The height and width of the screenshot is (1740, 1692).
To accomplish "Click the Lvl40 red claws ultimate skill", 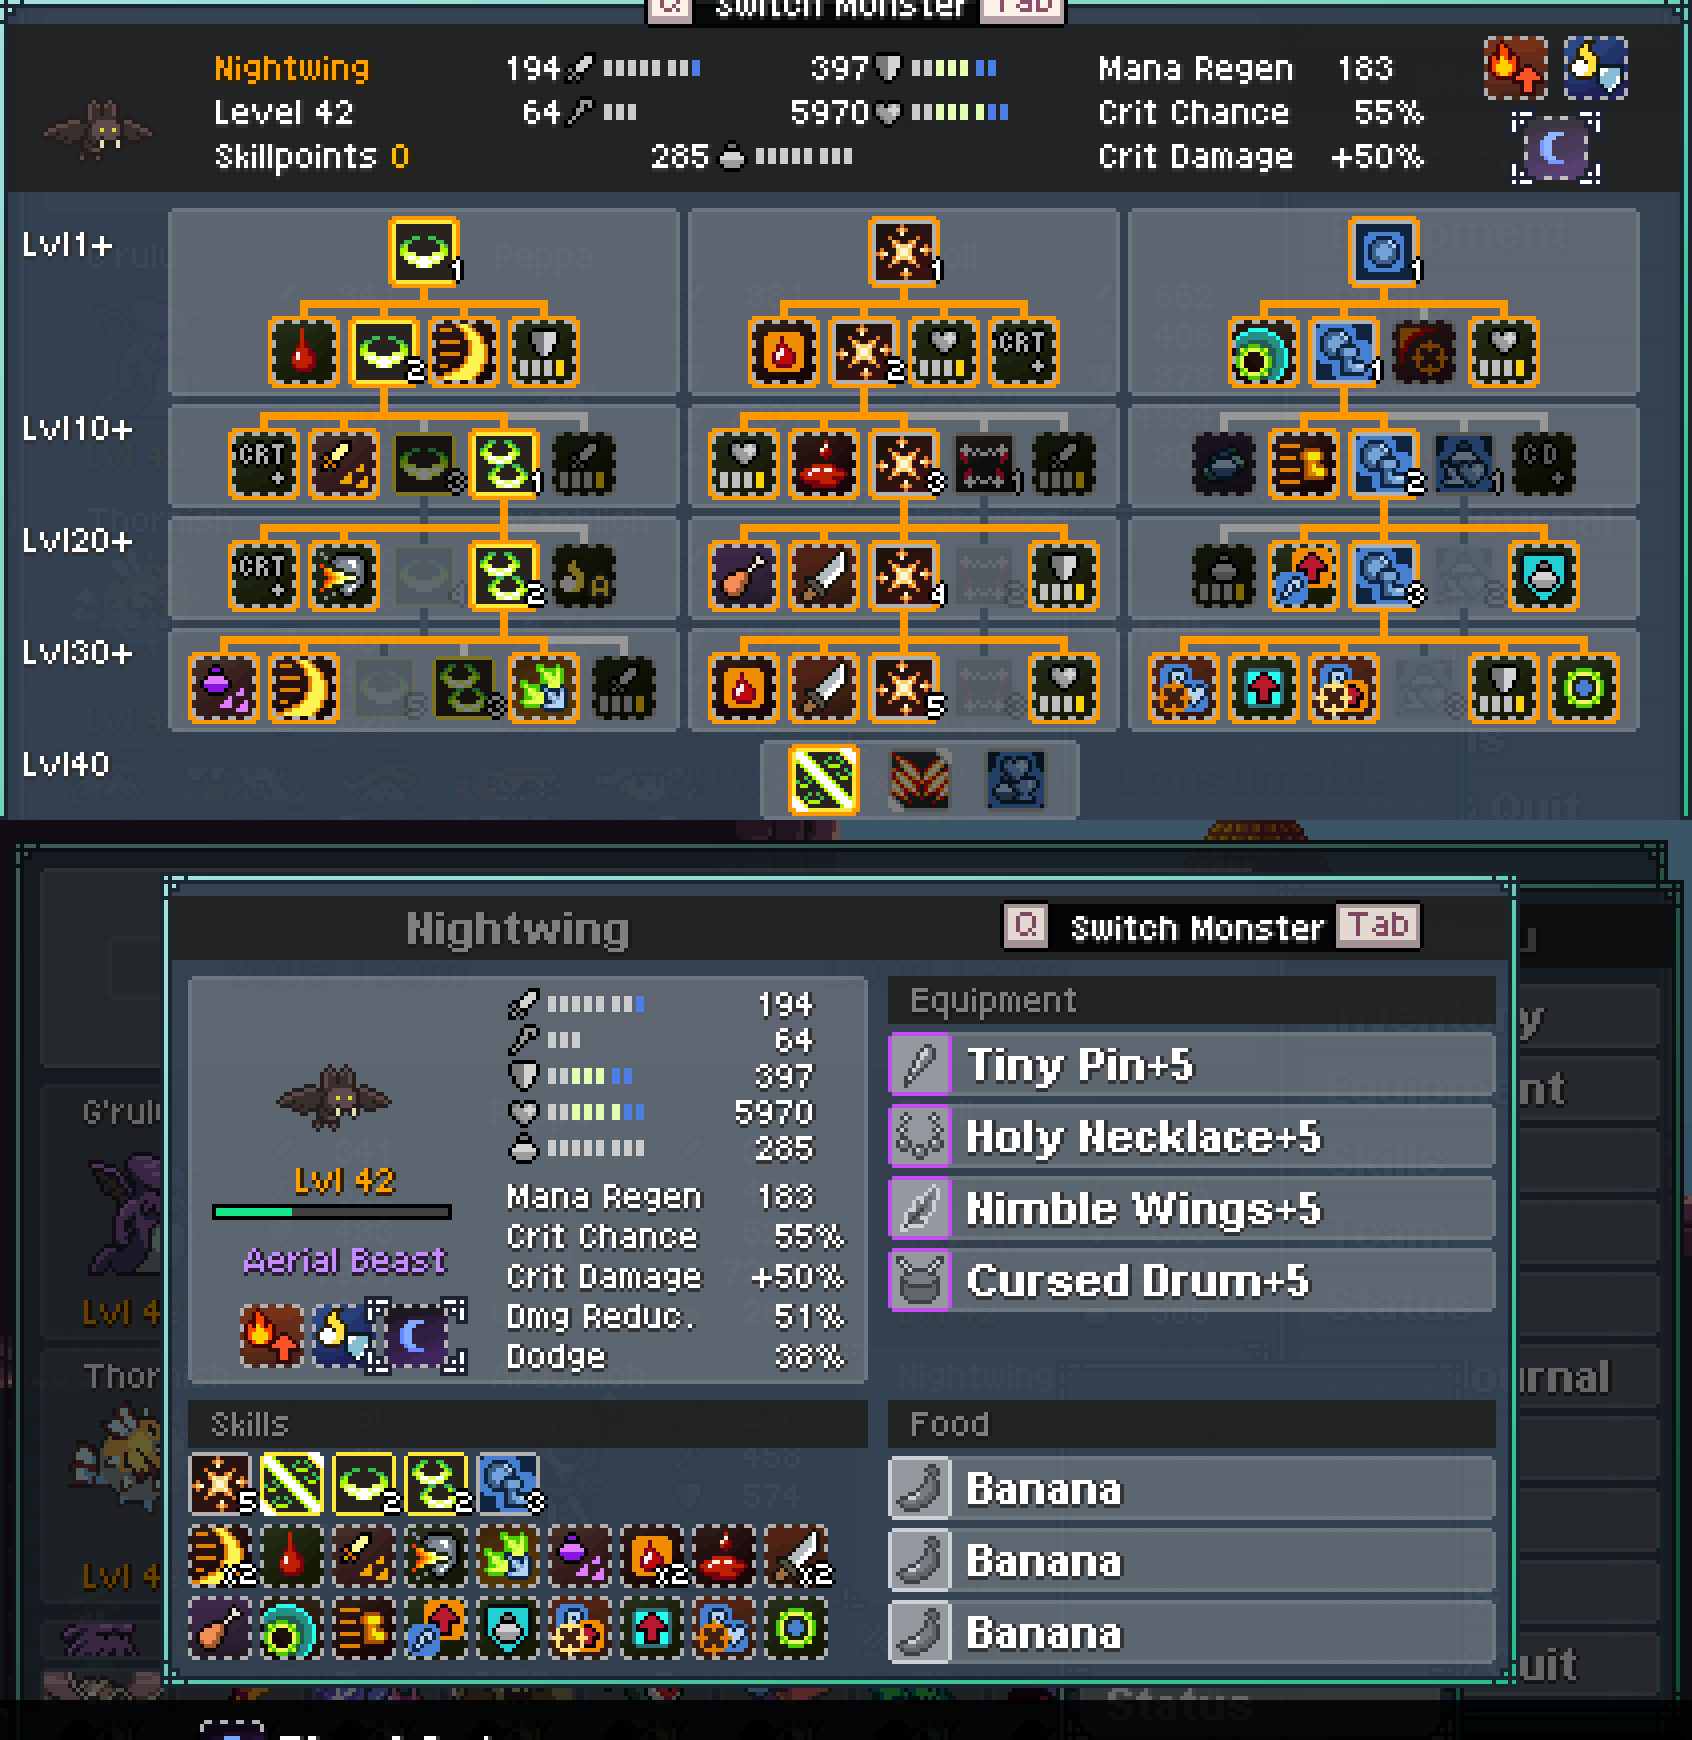I will click(x=919, y=780).
